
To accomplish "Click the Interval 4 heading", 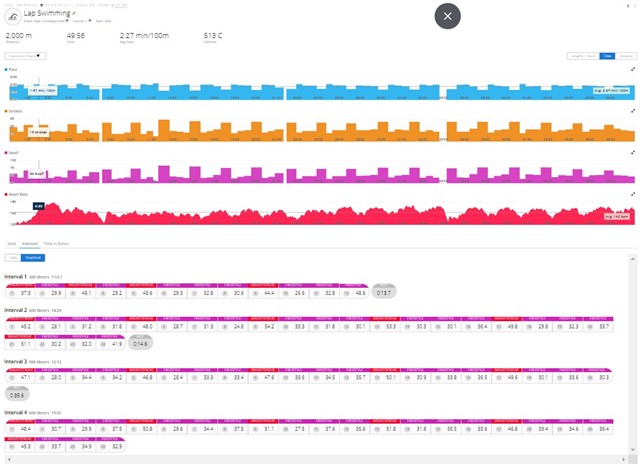I will [x=16, y=412].
